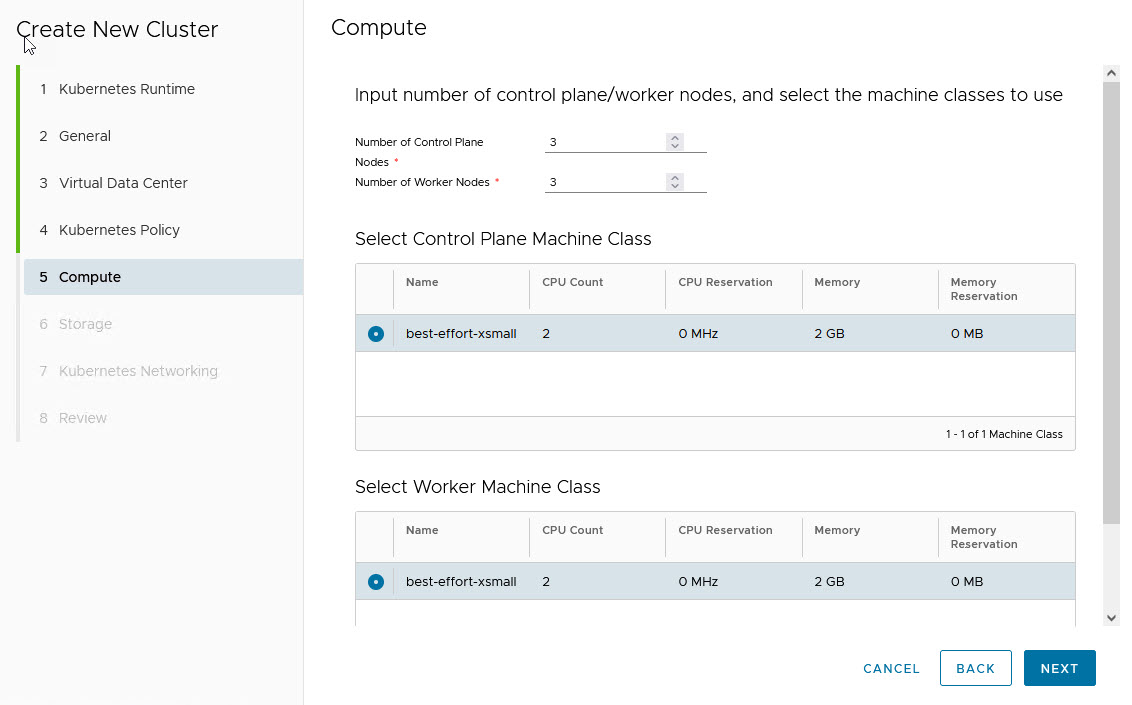Click the BACK button

975,669
